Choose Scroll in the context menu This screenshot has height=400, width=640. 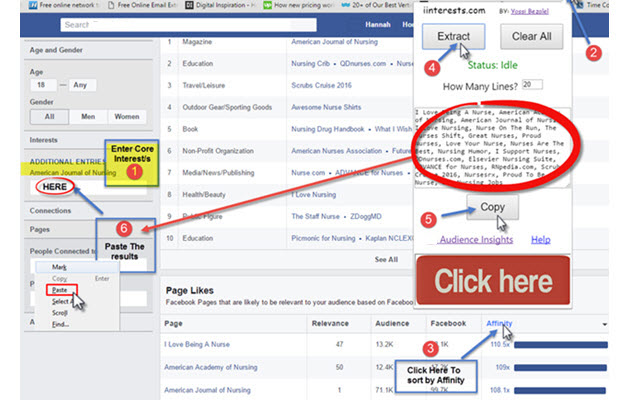(60, 313)
